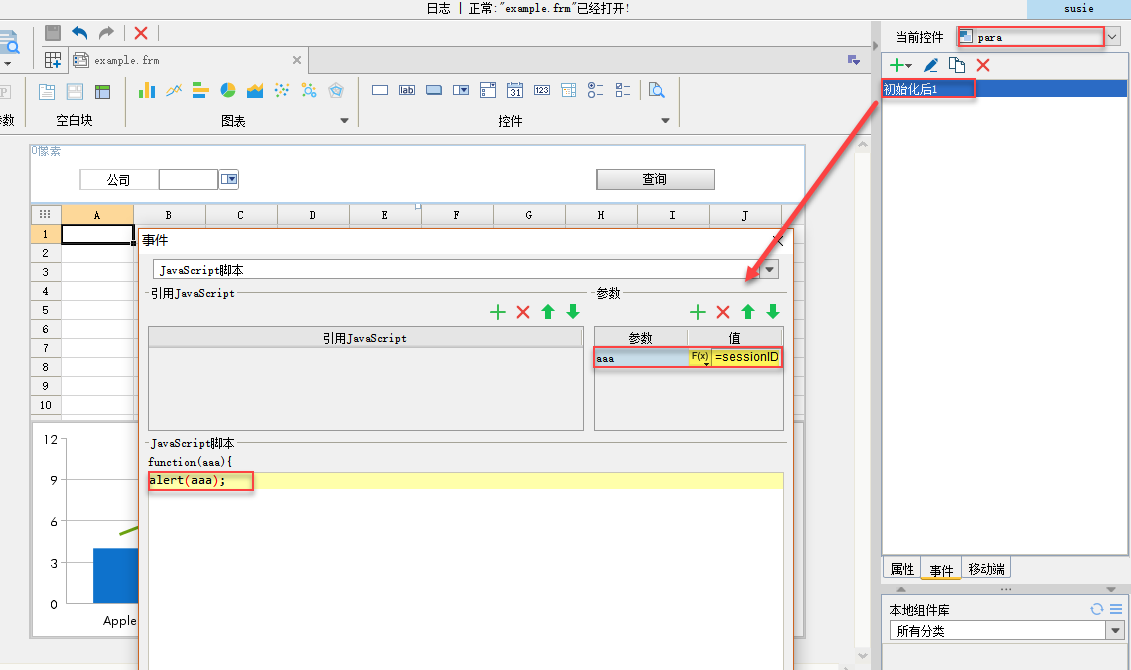
Task: Undo the last action
Action: (x=79, y=32)
